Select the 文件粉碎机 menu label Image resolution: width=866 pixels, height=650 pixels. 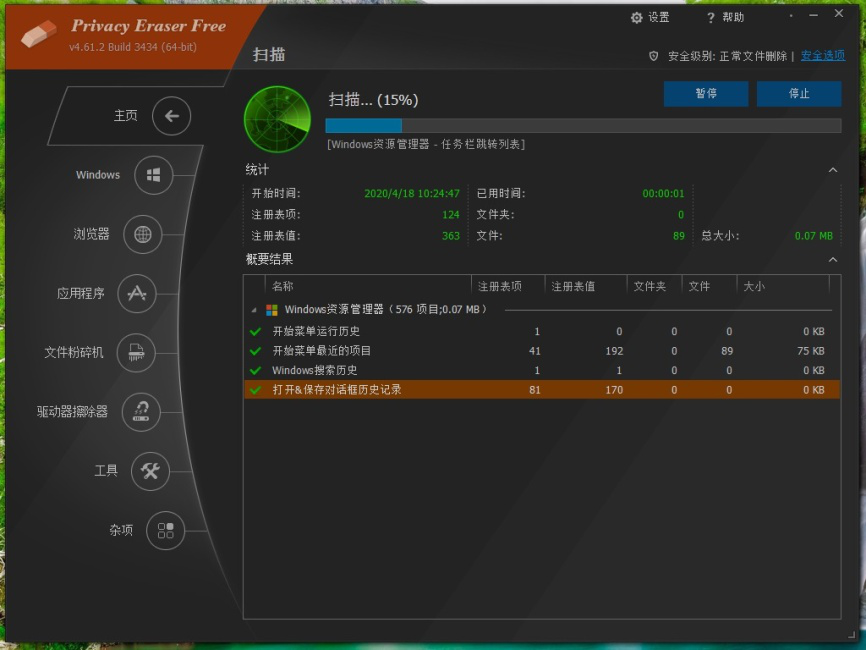74,352
